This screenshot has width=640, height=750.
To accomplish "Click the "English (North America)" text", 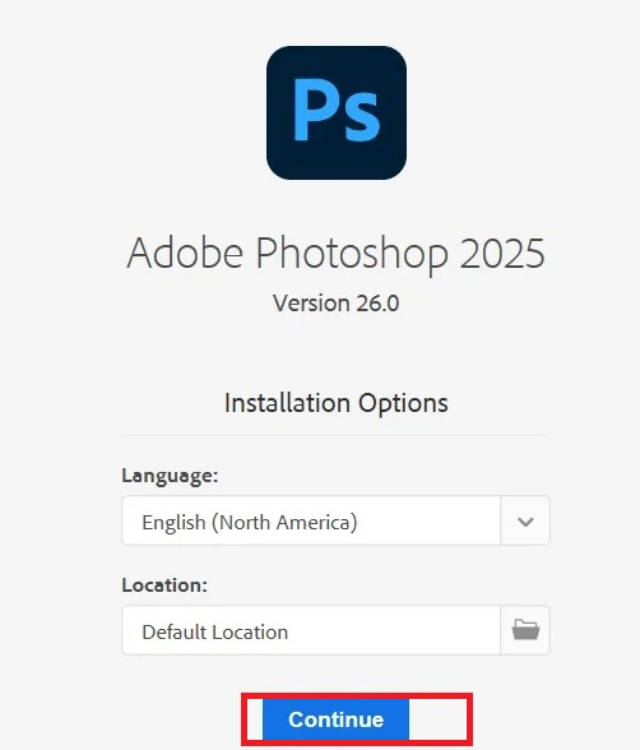I will coord(249,522).
